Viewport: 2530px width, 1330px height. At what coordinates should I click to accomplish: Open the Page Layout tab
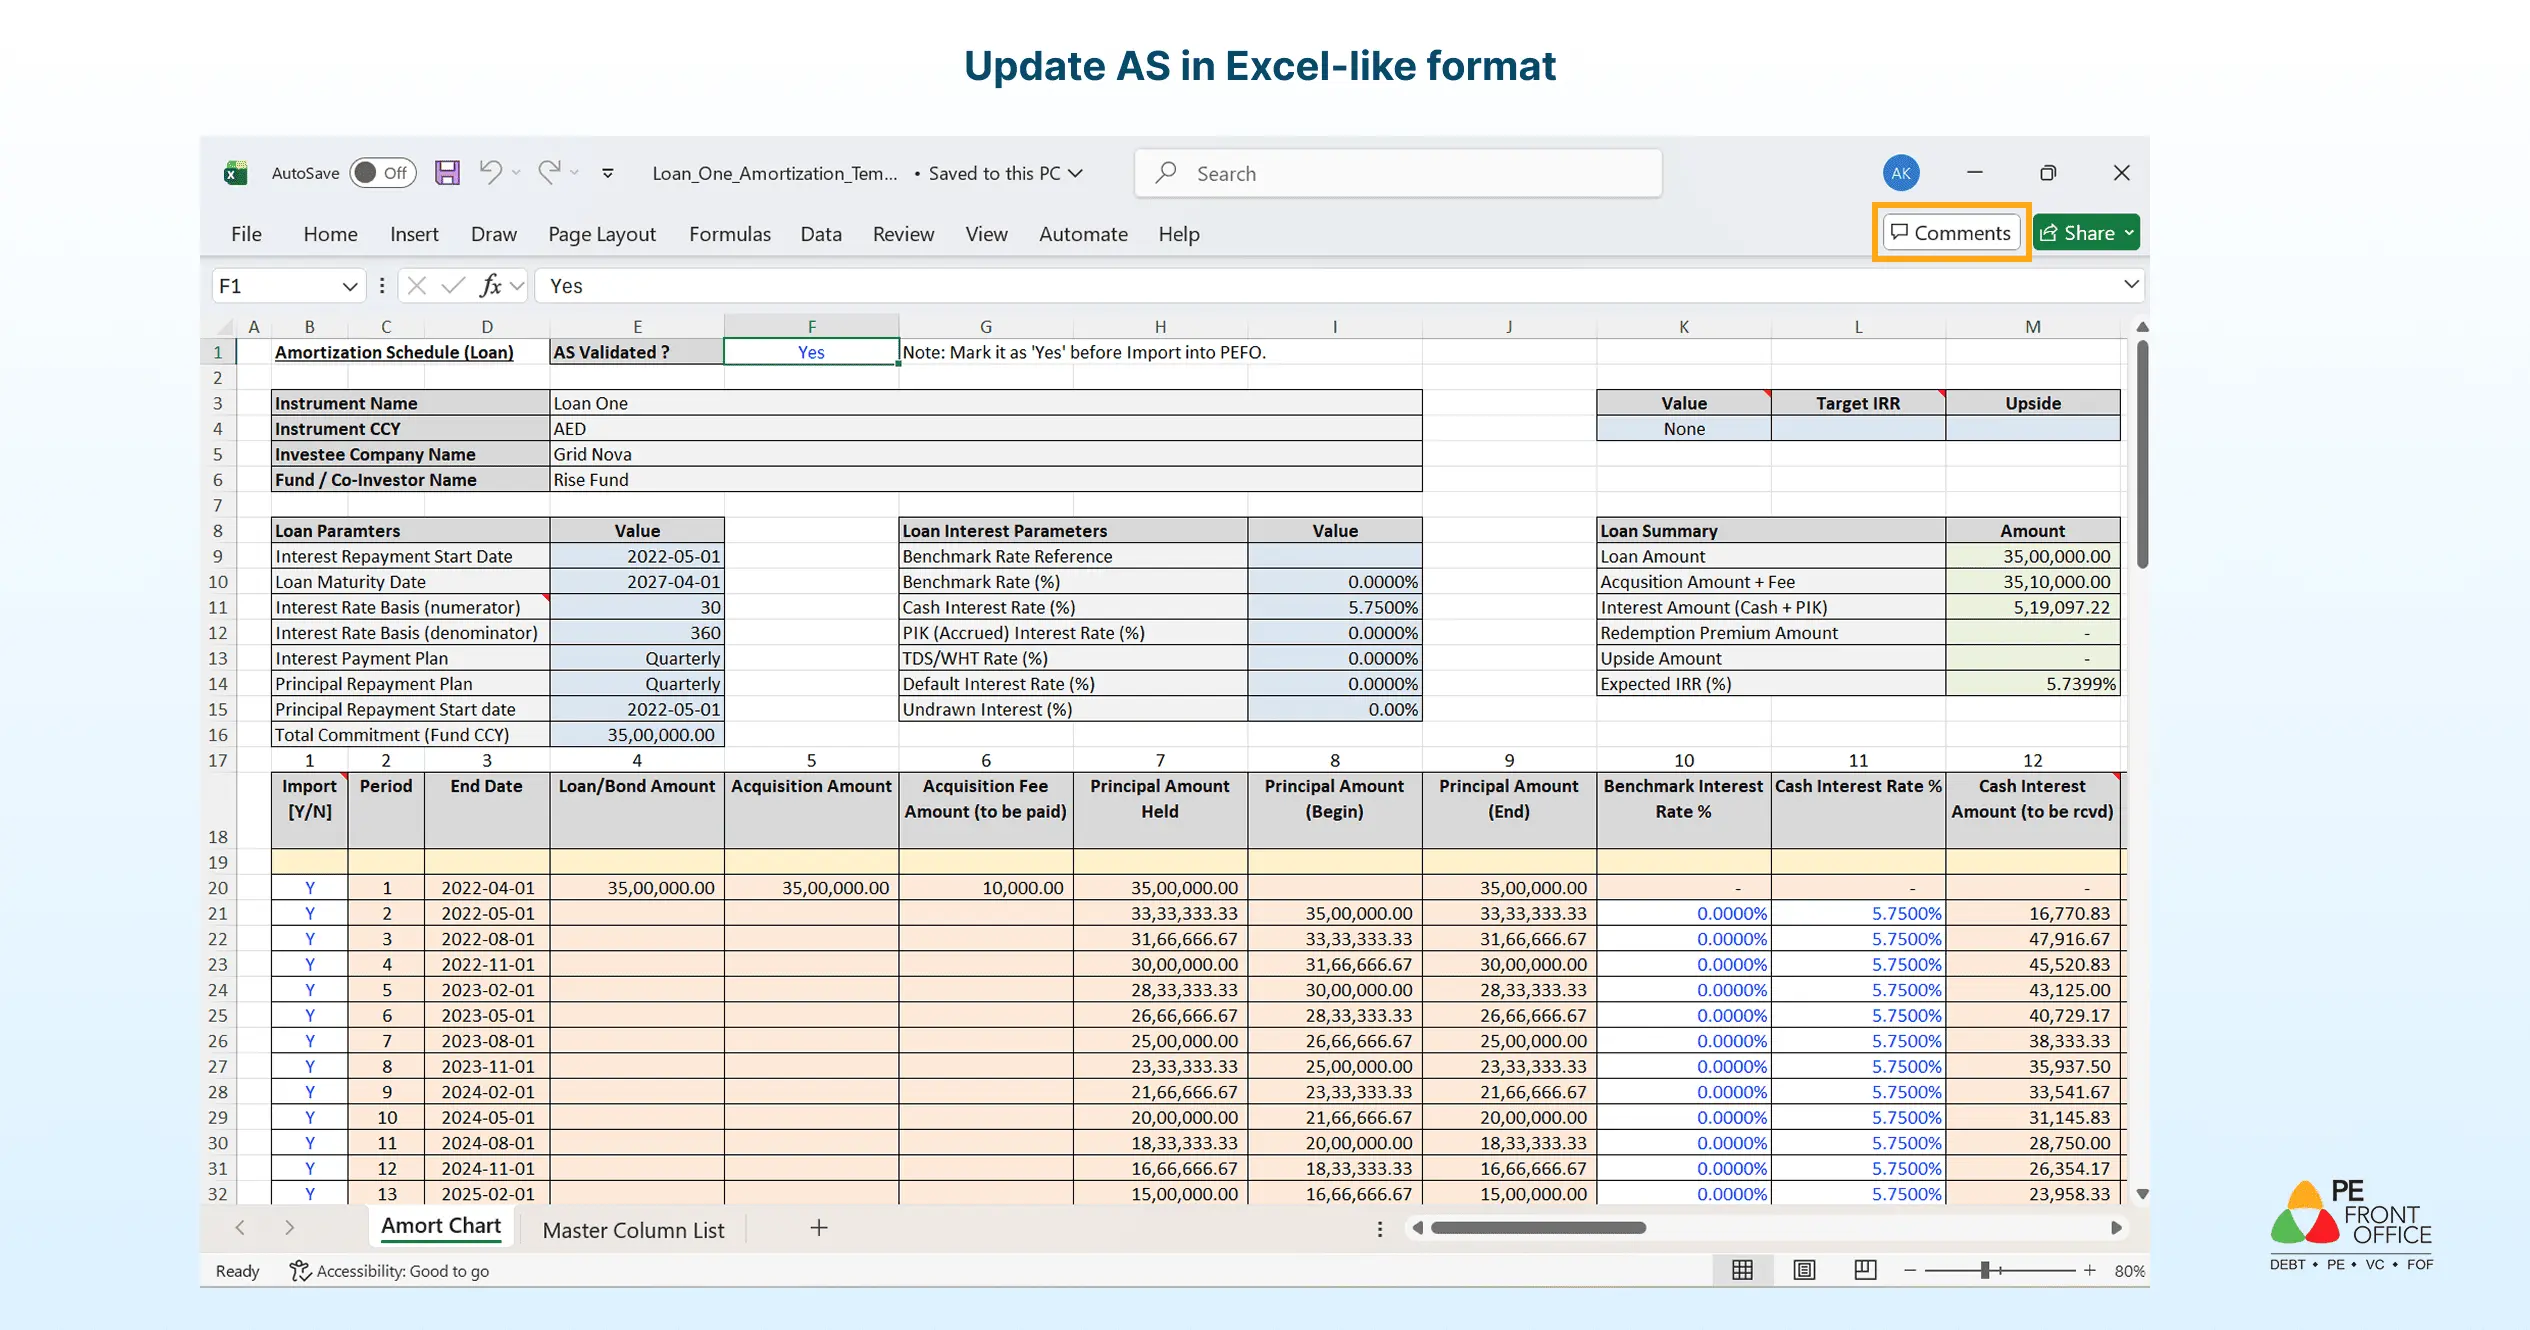602,234
